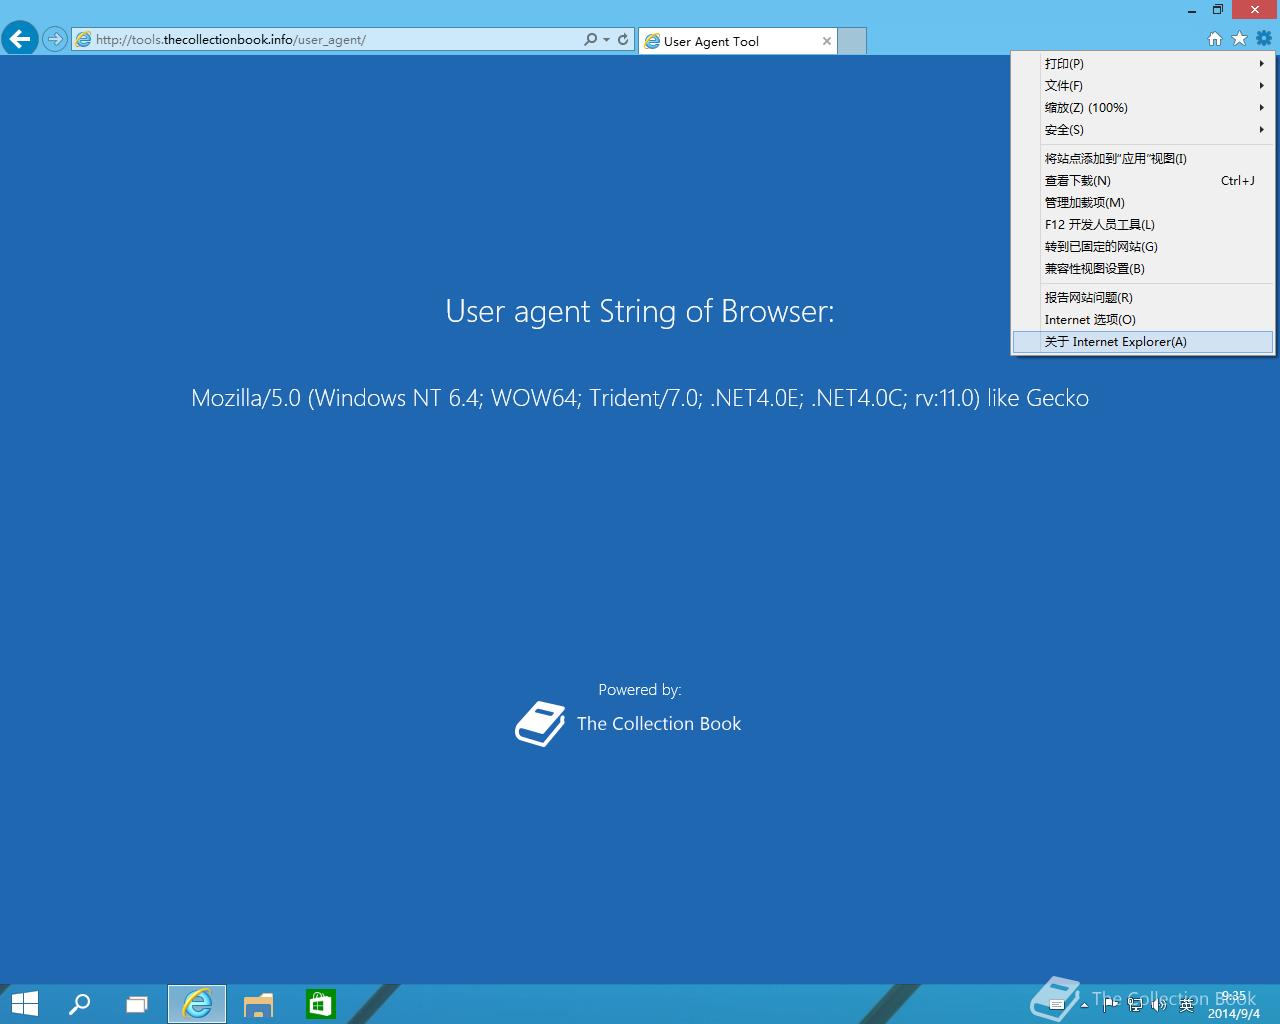Select 转到已固定的网站(G)
The width and height of the screenshot is (1280, 1024).
[1143, 246]
